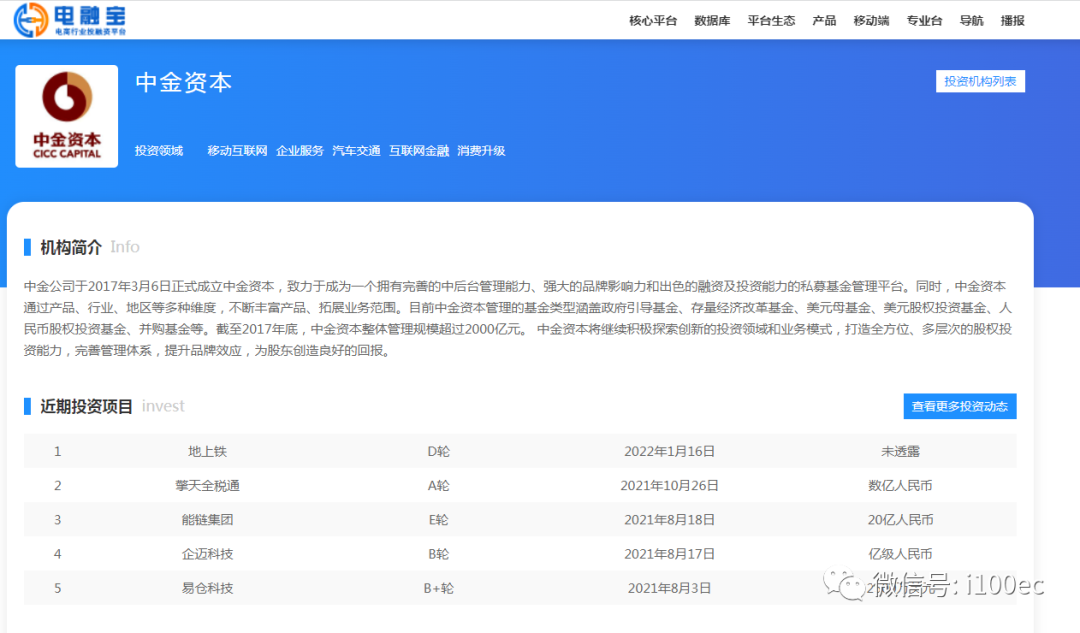Select the 专业台 nav item

coord(924,21)
